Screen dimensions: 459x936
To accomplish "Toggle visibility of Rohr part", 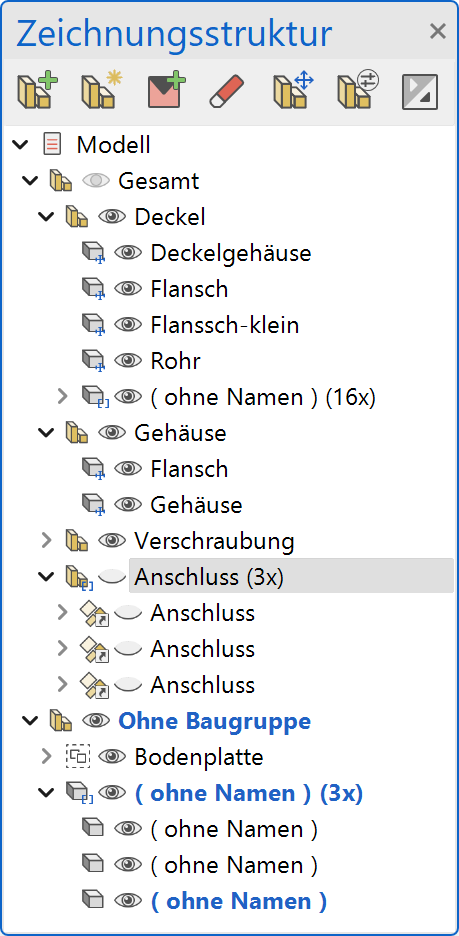I will (x=128, y=361).
